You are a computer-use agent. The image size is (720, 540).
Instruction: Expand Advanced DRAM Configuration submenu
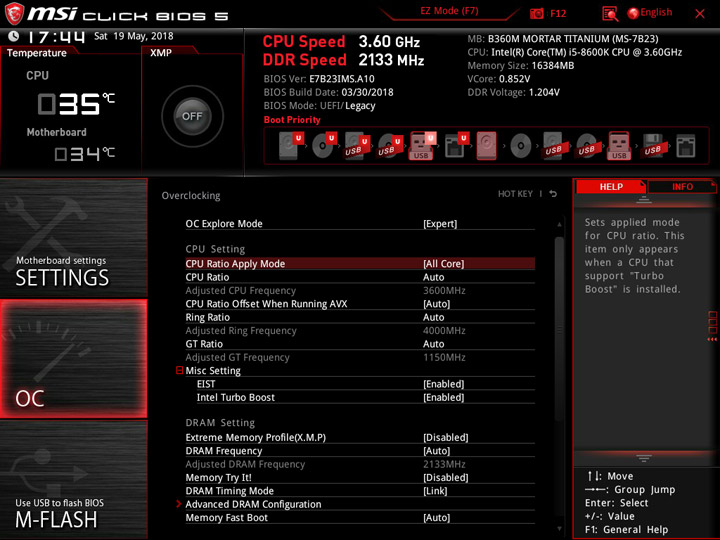coord(253,504)
